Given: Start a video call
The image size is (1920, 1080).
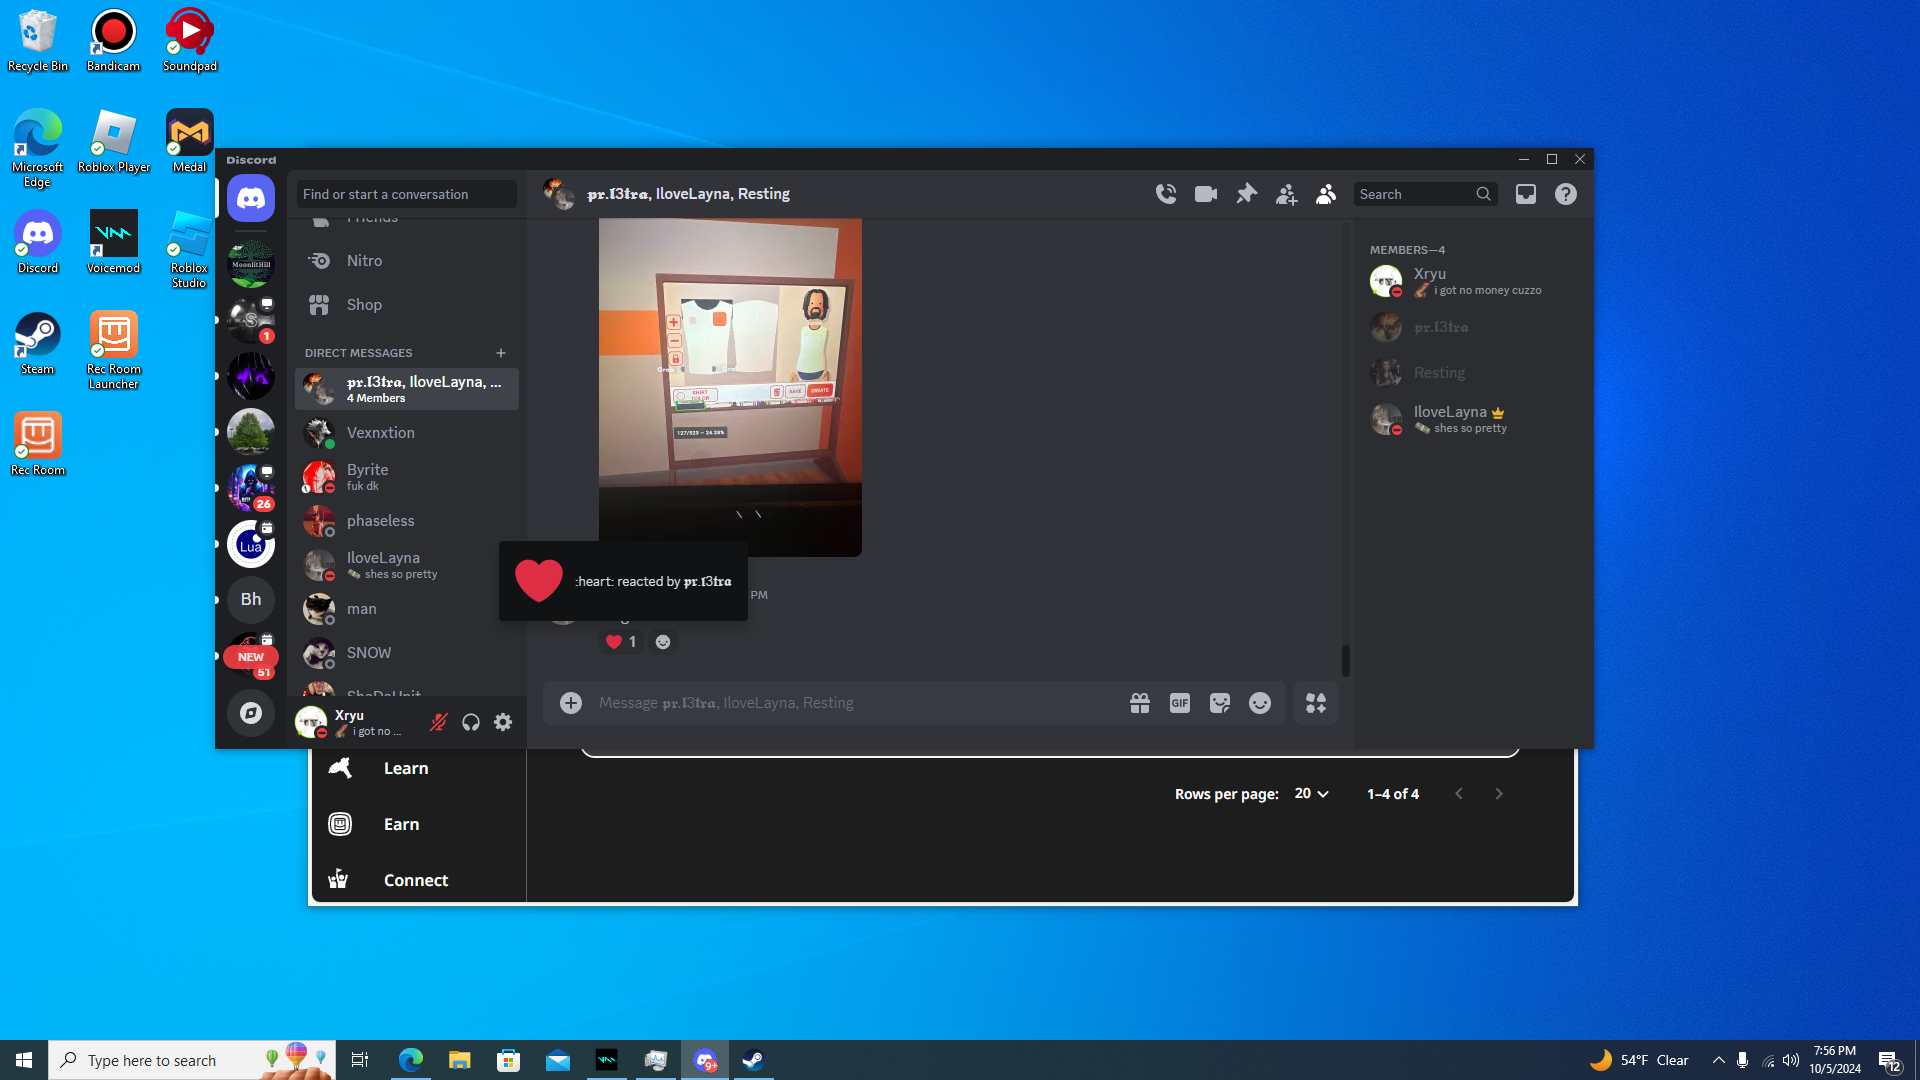Looking at the screenshot, I should [x=1206, y=194].
